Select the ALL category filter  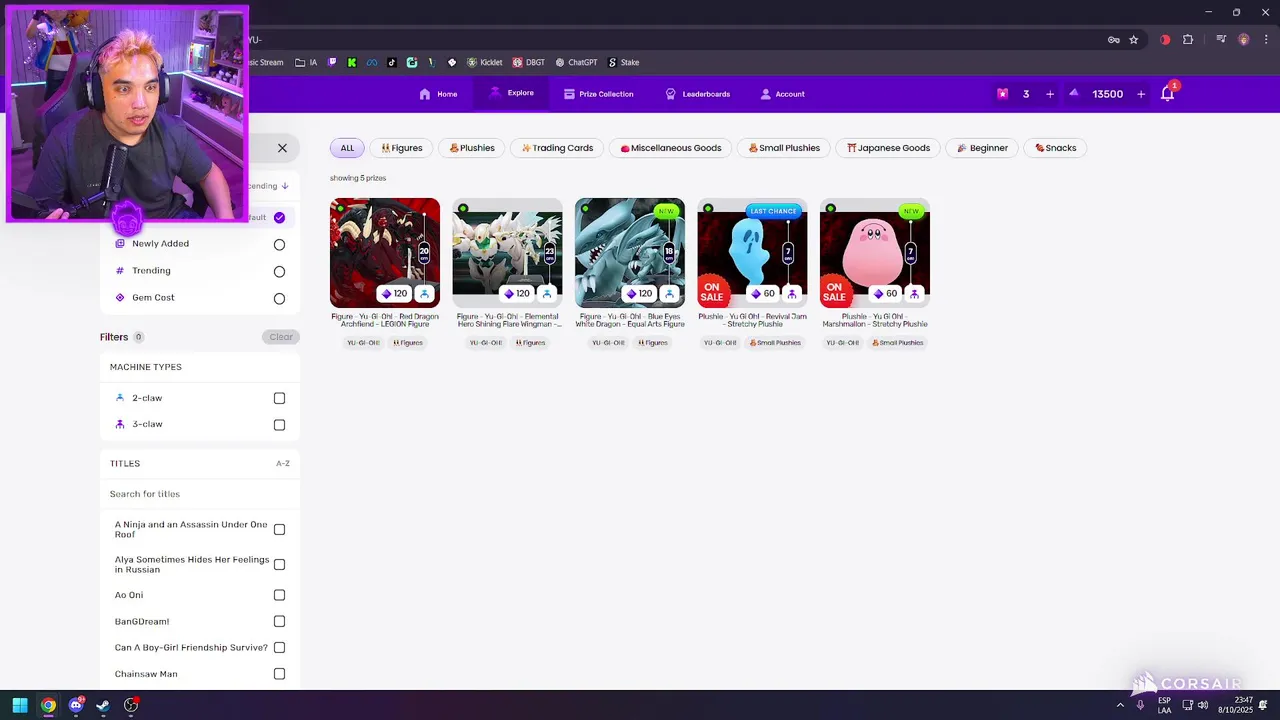pyautogui.click(x=347, y=148)
